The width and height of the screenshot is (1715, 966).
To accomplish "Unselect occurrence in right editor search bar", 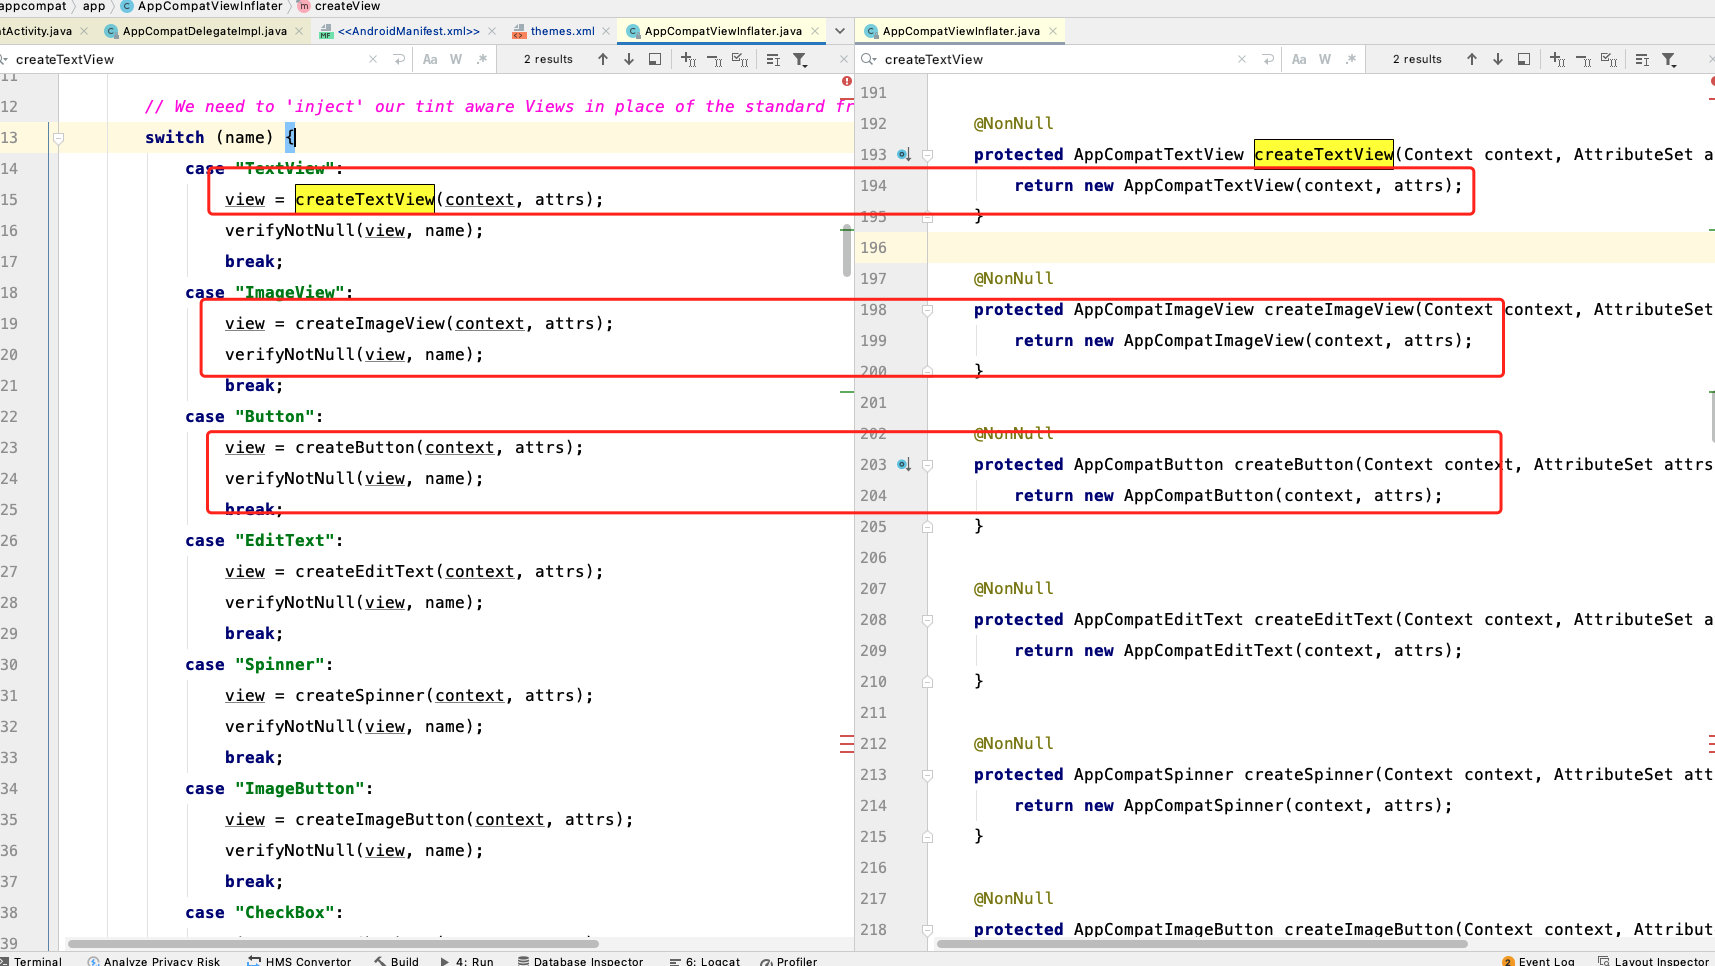I will pyautogui.click(x=1584, y=59).
